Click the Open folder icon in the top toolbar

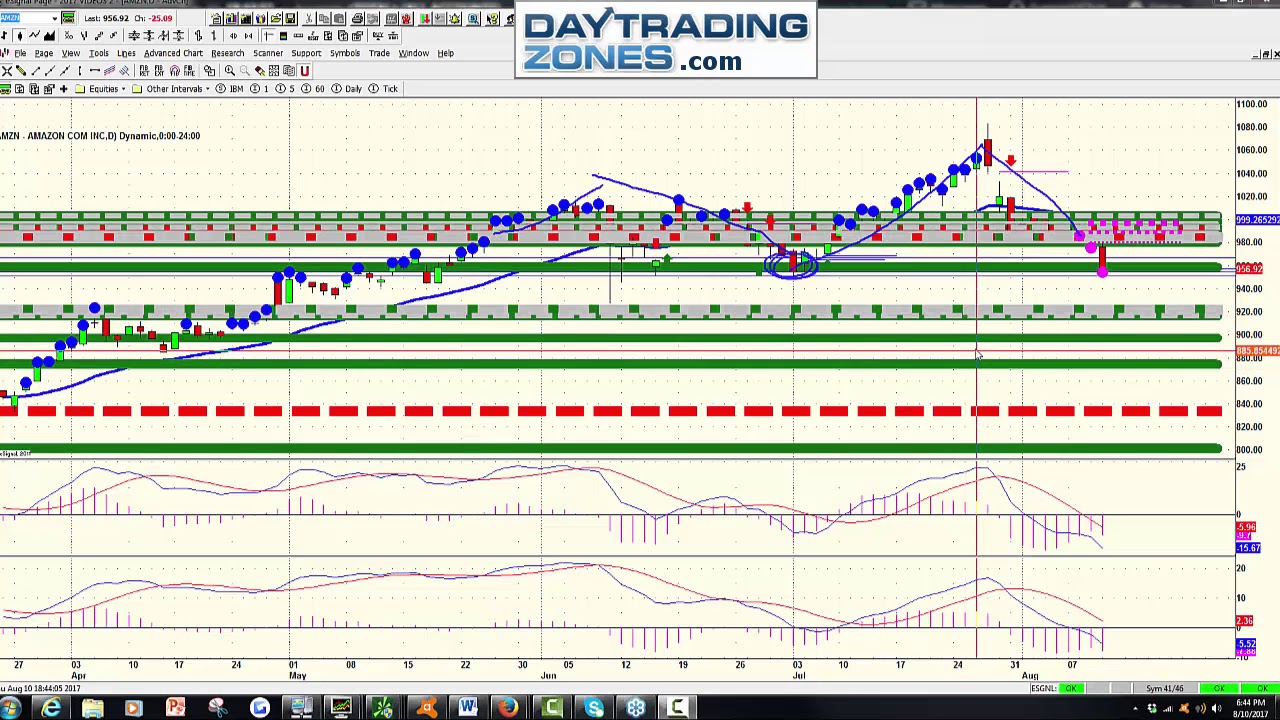(x=276, y=18)
